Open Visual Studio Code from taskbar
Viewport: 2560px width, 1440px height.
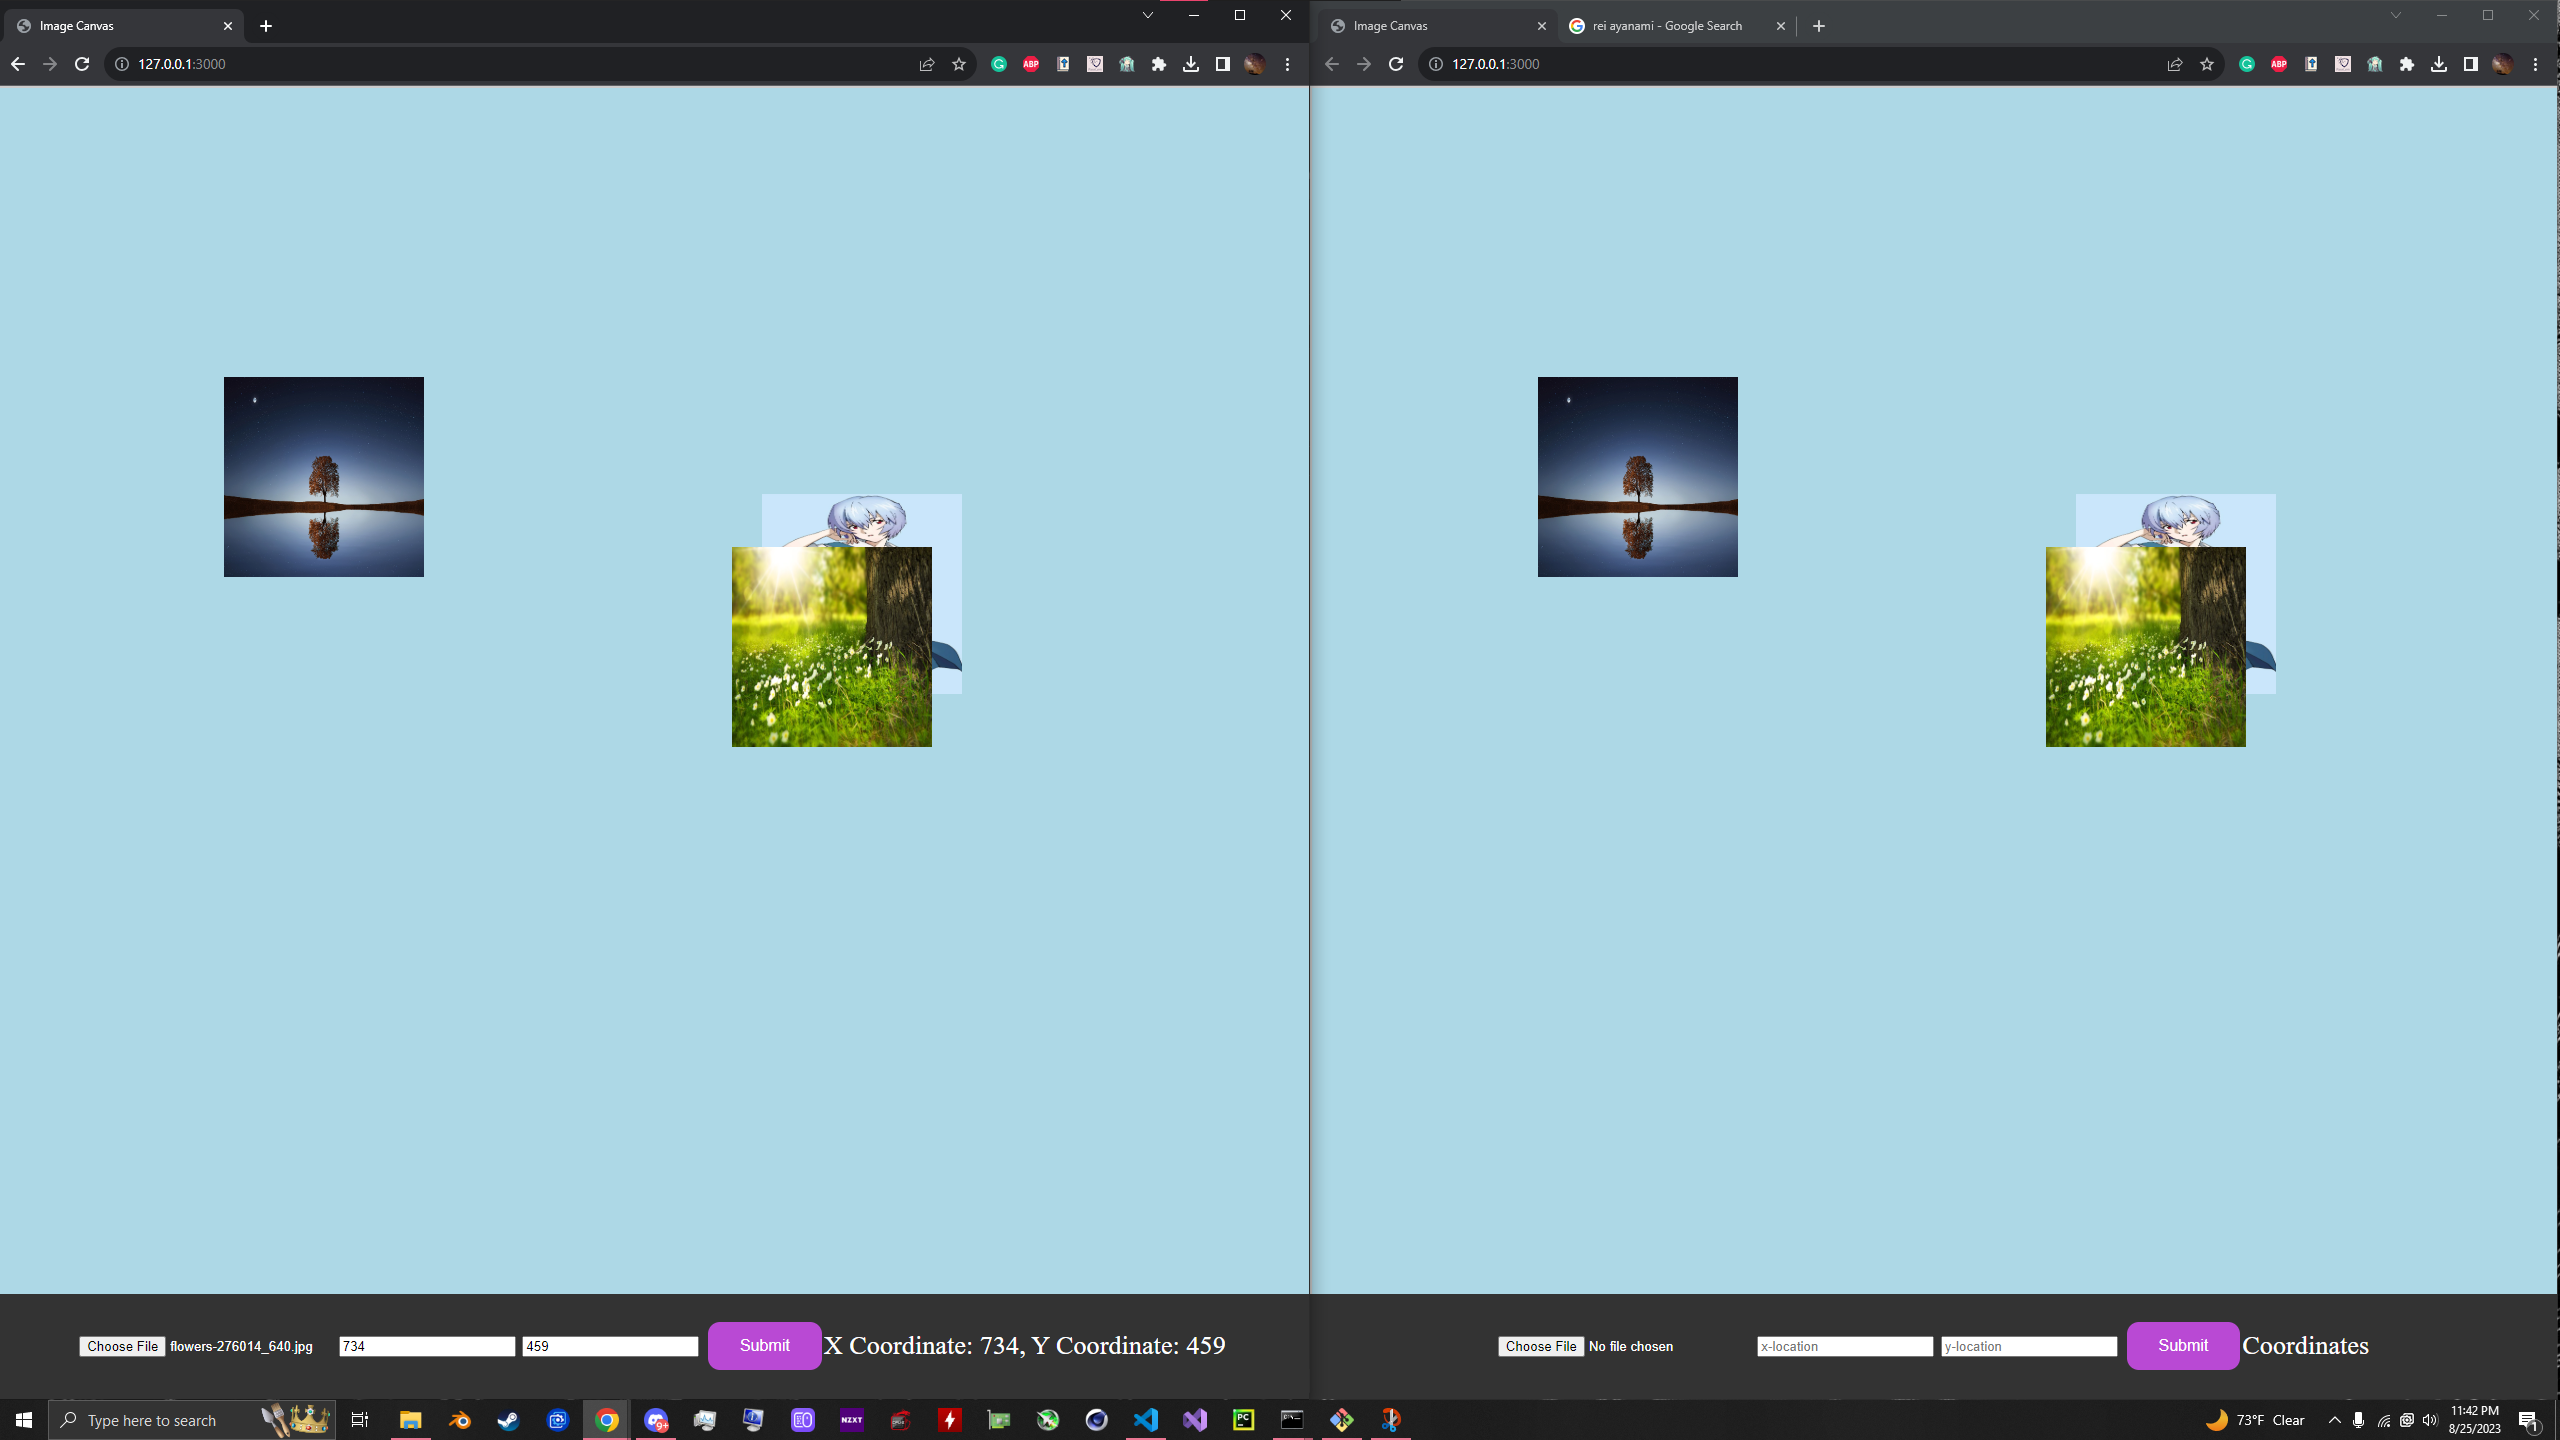[1146, 1420]
